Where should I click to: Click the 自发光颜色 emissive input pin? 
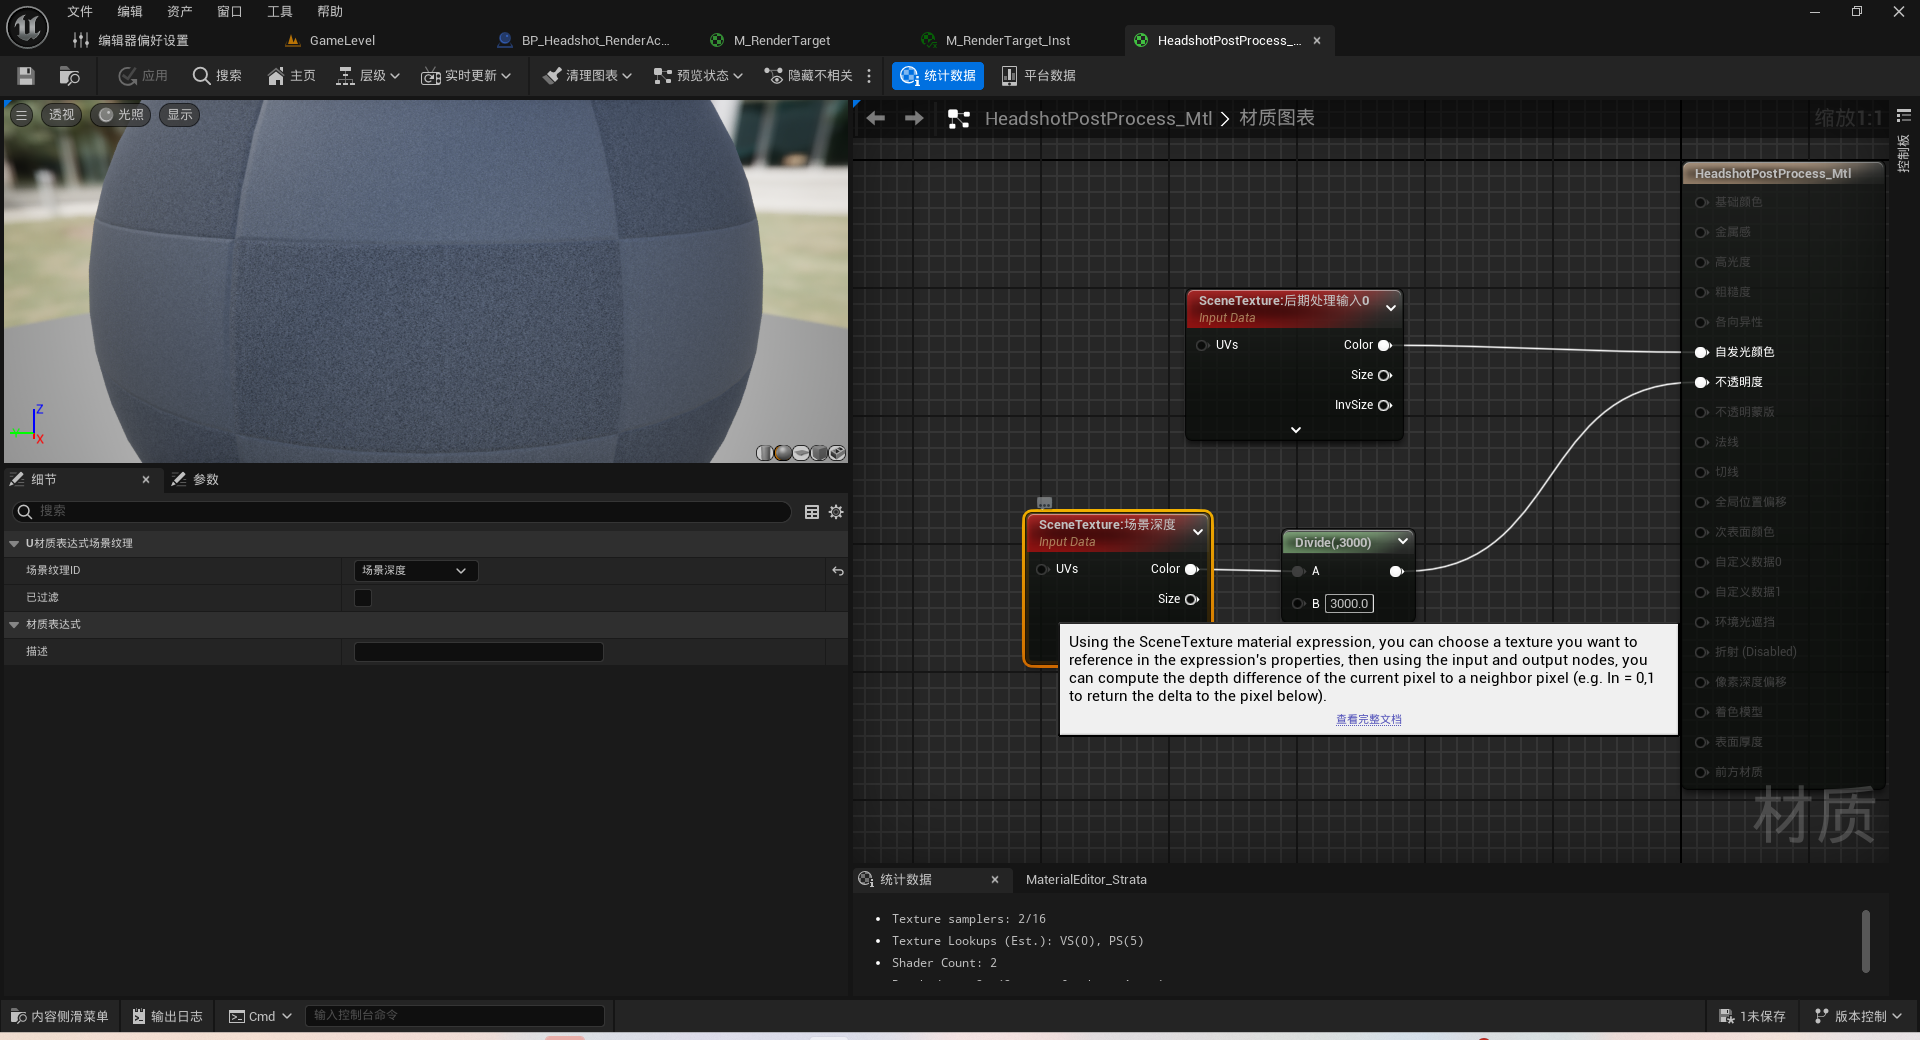(x=1701, y=352)
